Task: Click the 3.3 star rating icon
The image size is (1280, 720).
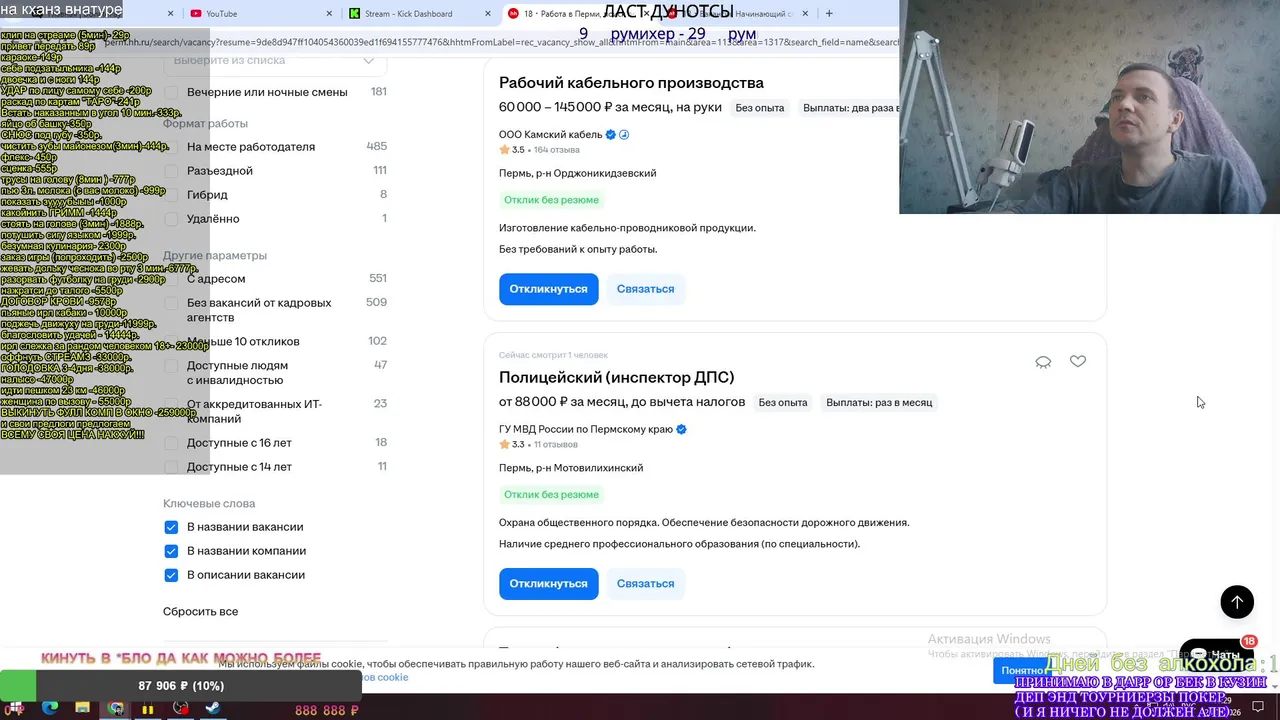Action: pyautogui.click(x=505, y=445)
